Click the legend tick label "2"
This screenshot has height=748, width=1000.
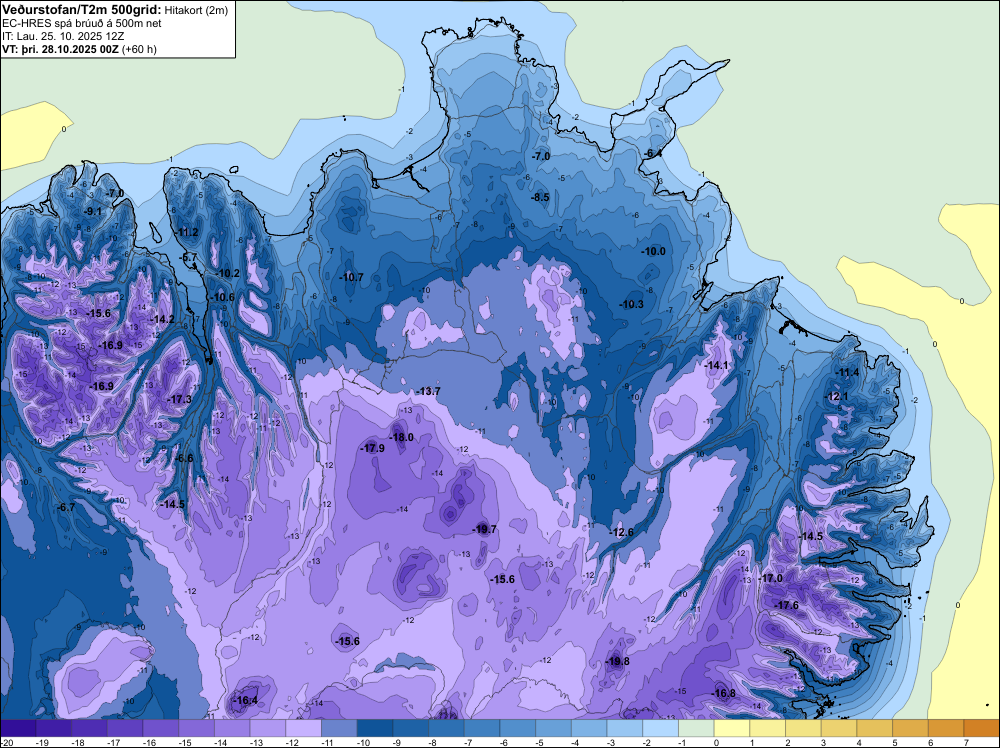coord(788,742)
